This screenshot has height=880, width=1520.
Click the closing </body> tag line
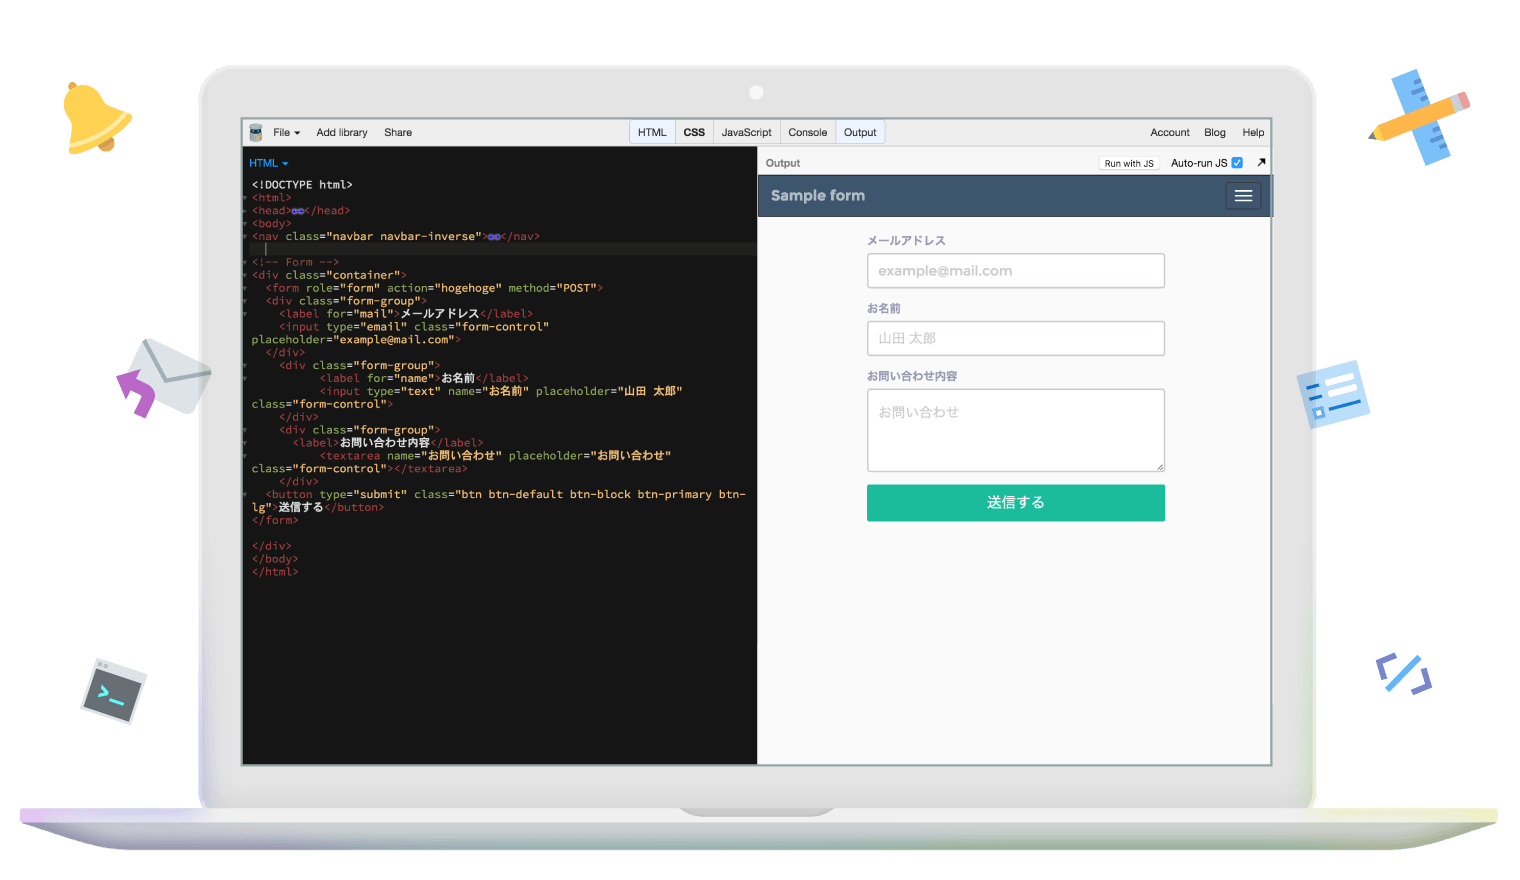pyautogui.click(x=275, y=559)
